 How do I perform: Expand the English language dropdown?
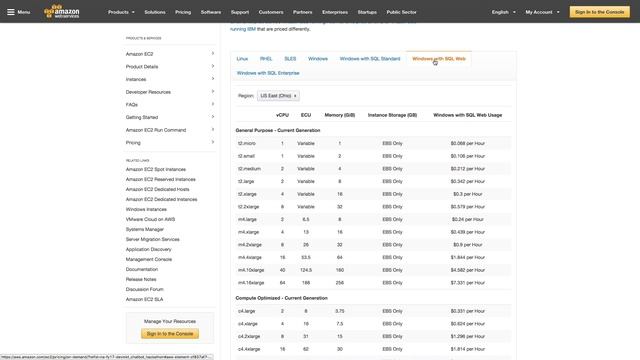503,12
